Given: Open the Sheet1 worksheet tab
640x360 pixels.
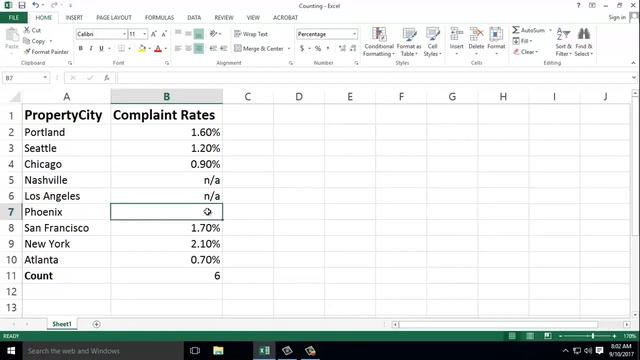Looking at the screenshot, I should coord(62,324).
